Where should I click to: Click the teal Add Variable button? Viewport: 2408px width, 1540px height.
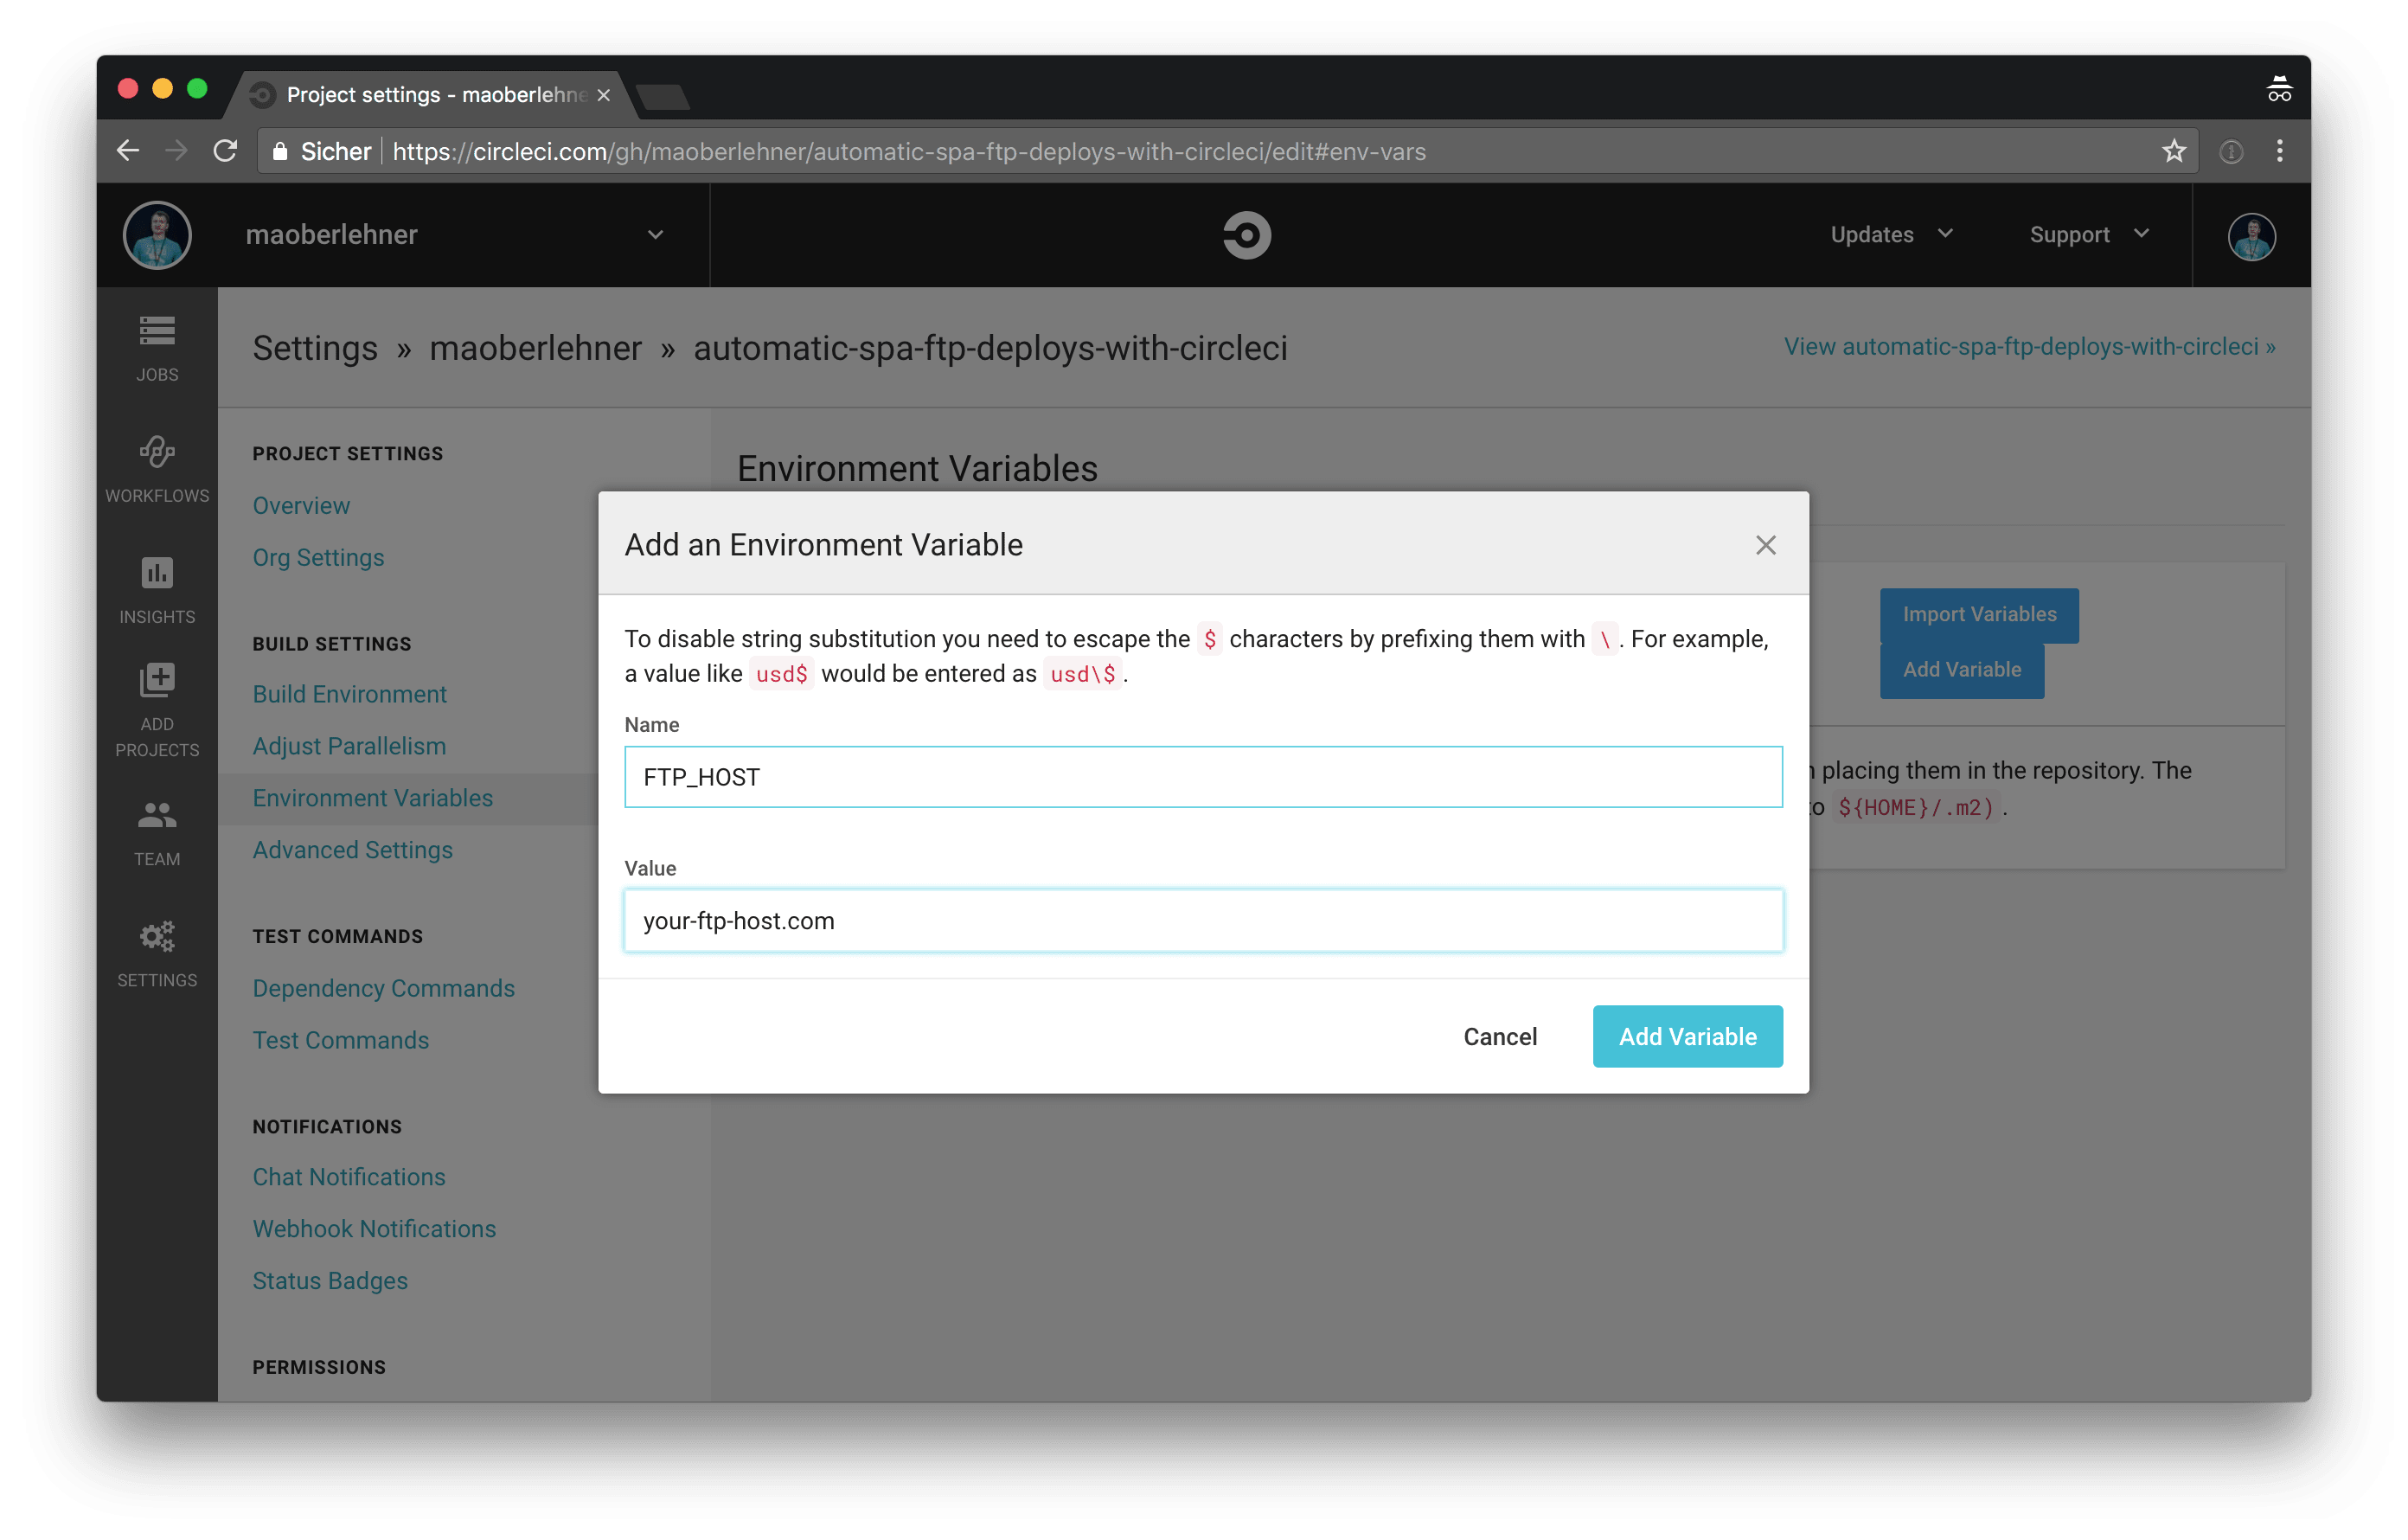[x=1687, y=1036]
